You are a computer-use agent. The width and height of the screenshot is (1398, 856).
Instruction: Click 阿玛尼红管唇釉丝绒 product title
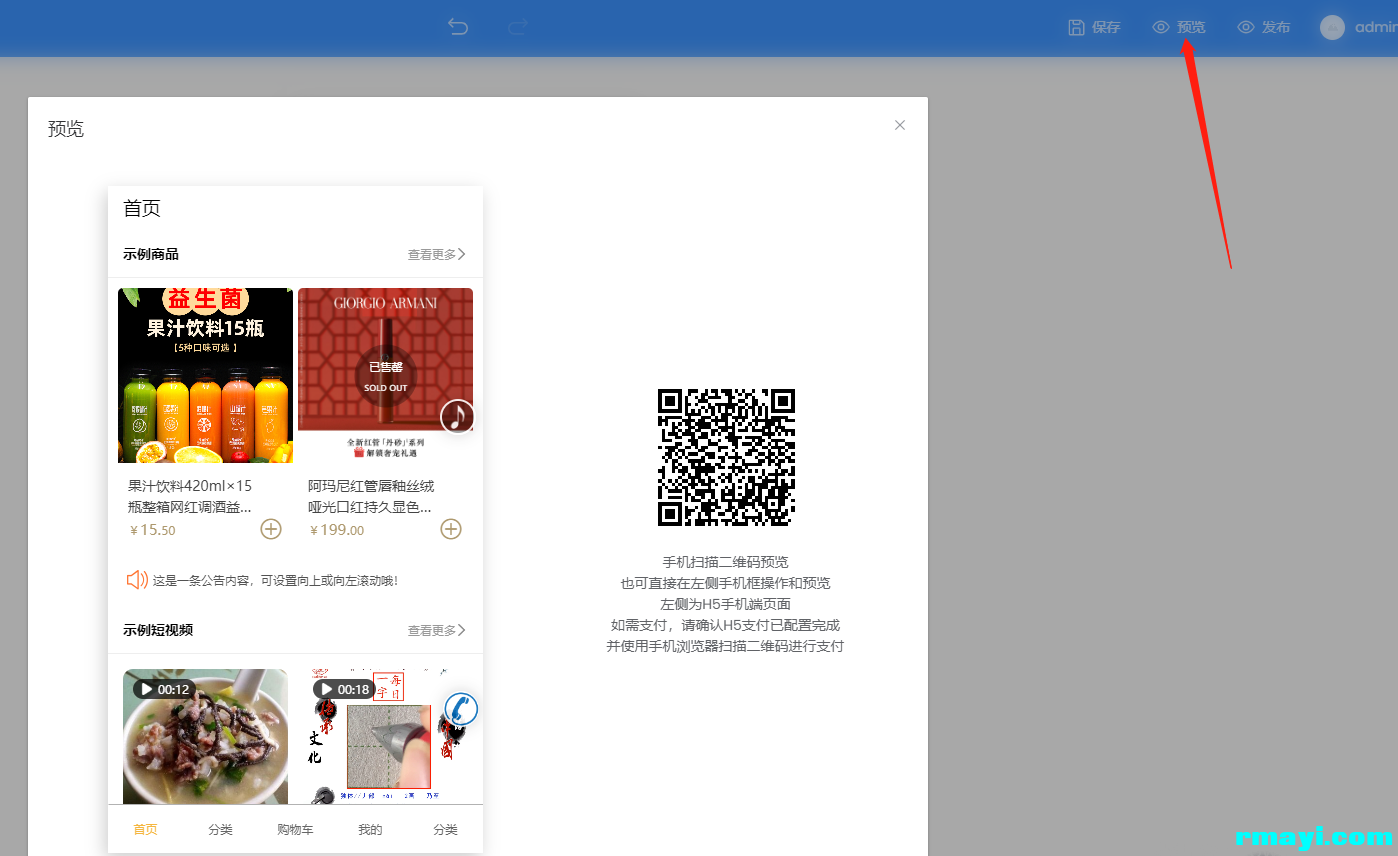(x=371, y=496)
